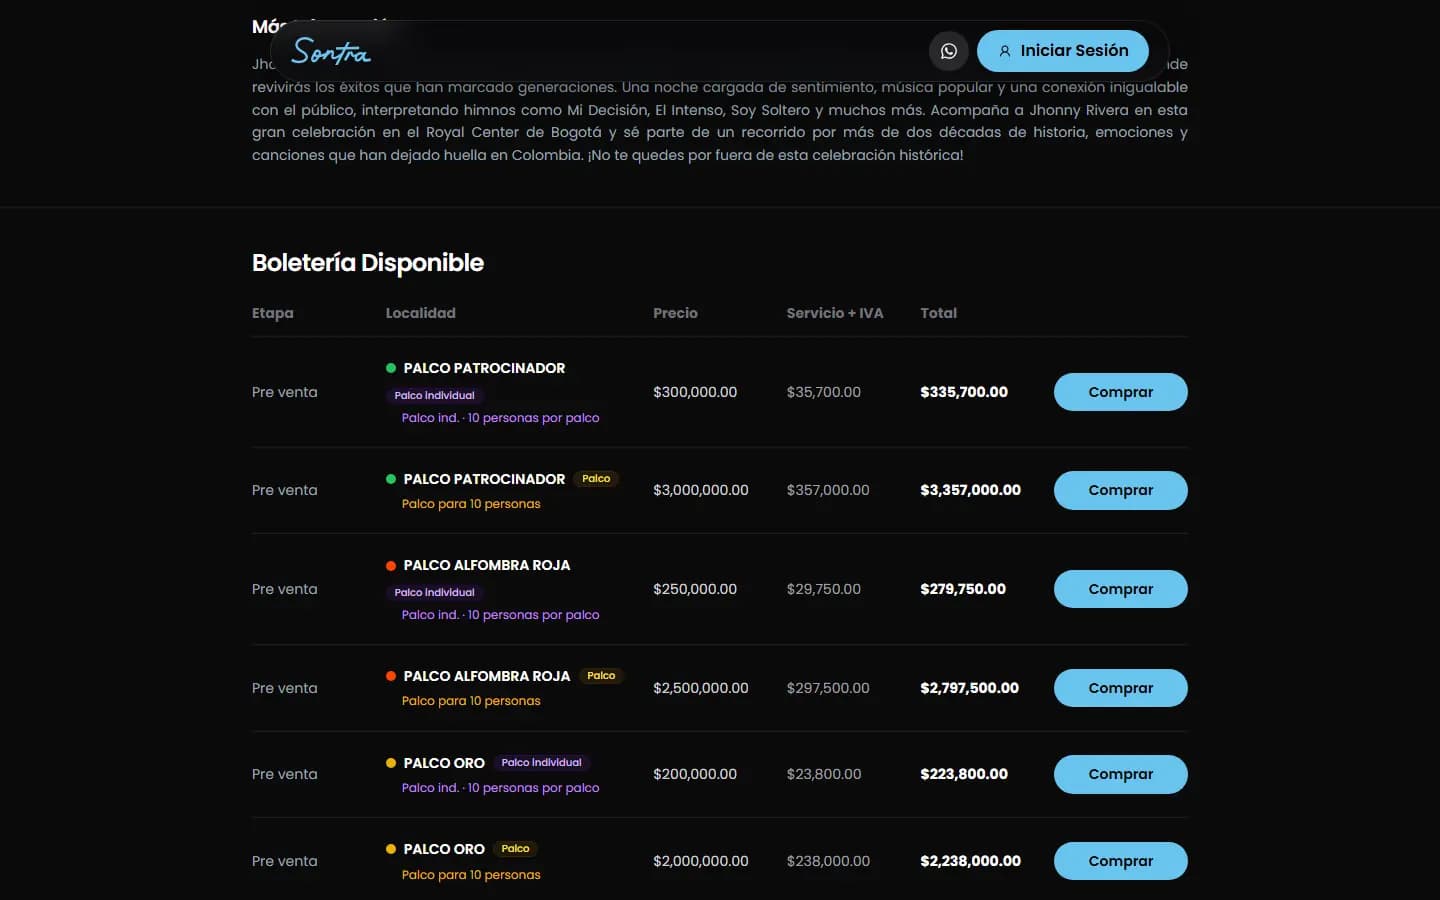
Task: Click price $3,000,000.00
Action: tap(700, 490)
